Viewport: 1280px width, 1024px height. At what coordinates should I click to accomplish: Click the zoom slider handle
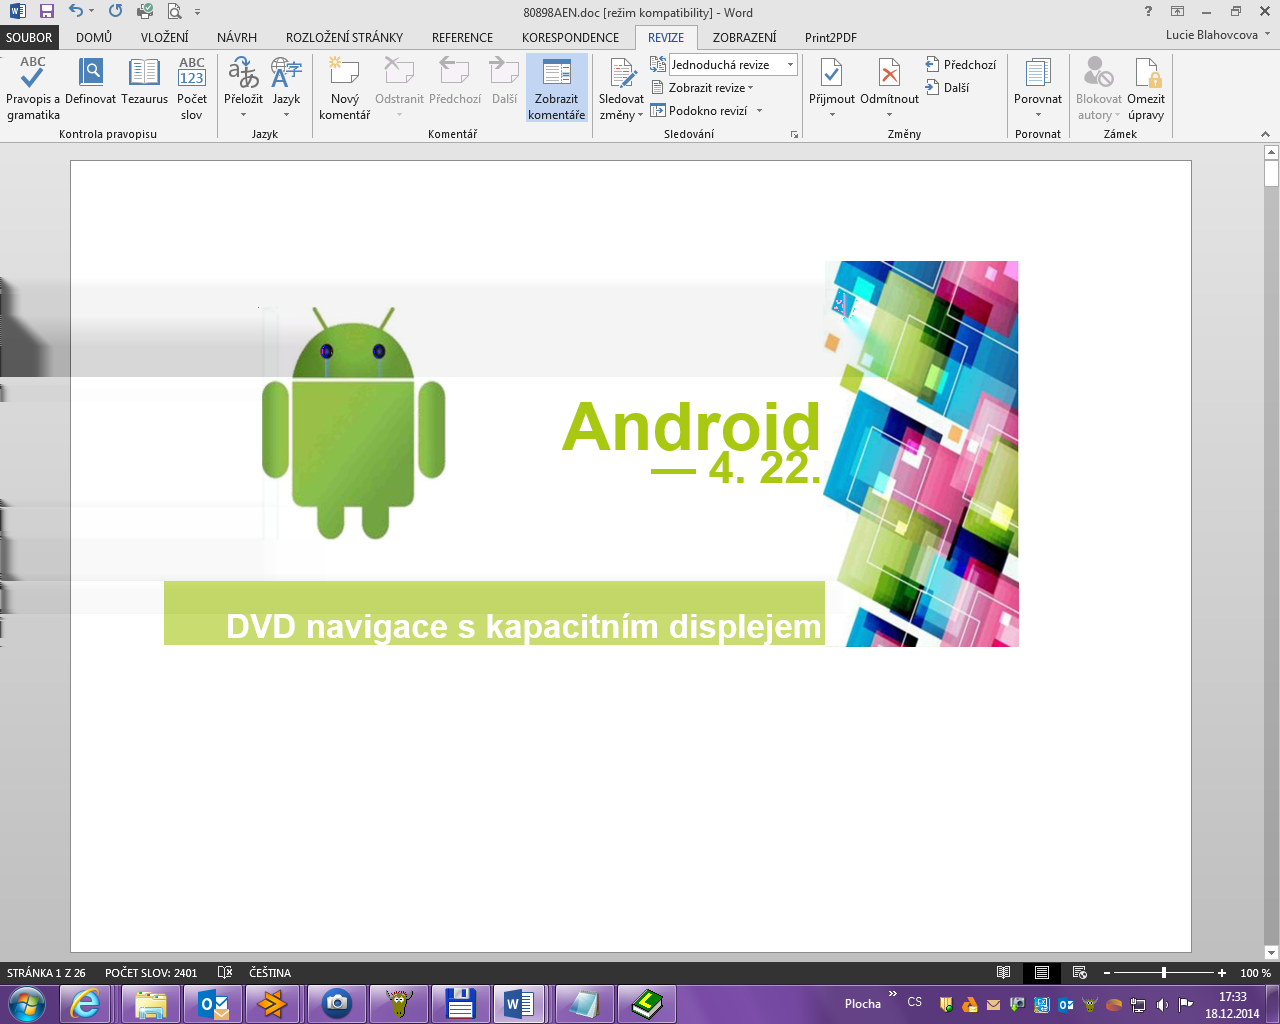point(1164,973)
